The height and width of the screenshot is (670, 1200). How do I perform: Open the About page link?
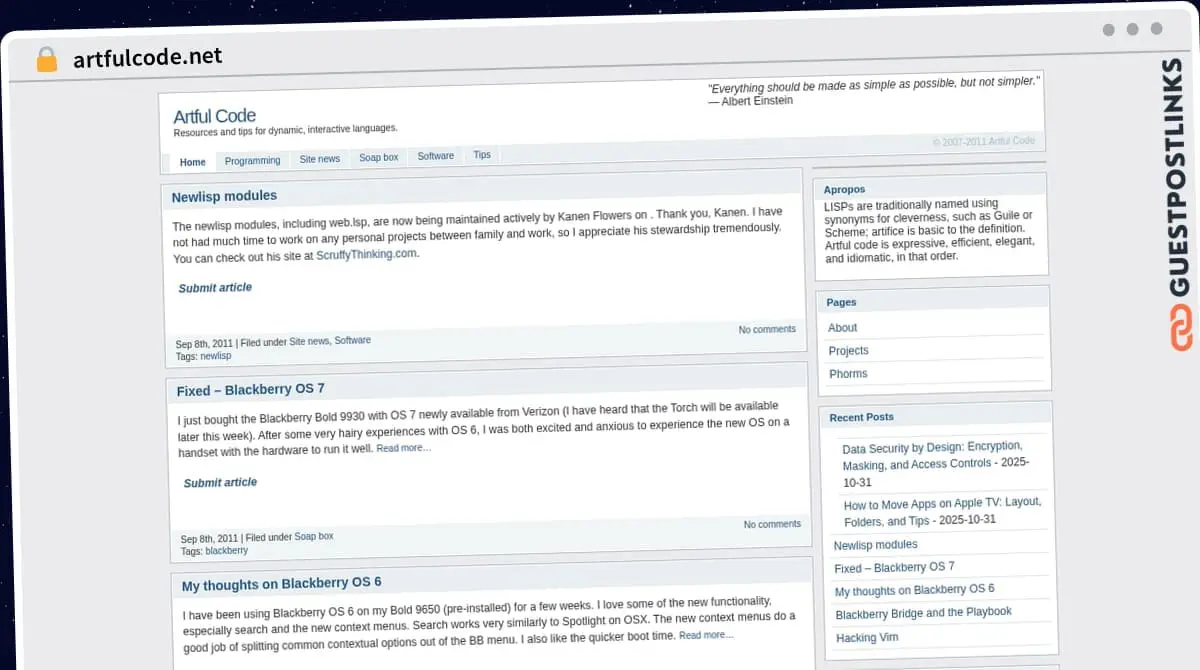point(842,328)
